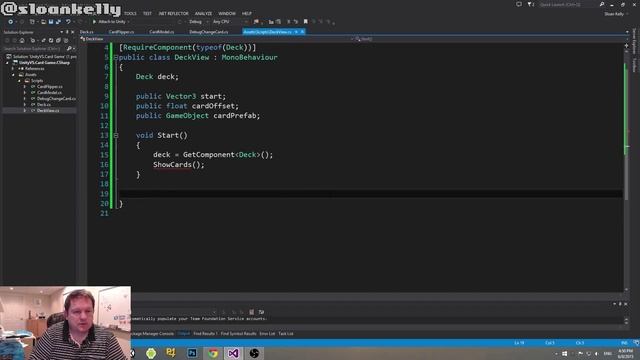Open the Any CPU platform dropdown
The height and width of the screenshot is (360, 640).
click(x=229, y=22)
